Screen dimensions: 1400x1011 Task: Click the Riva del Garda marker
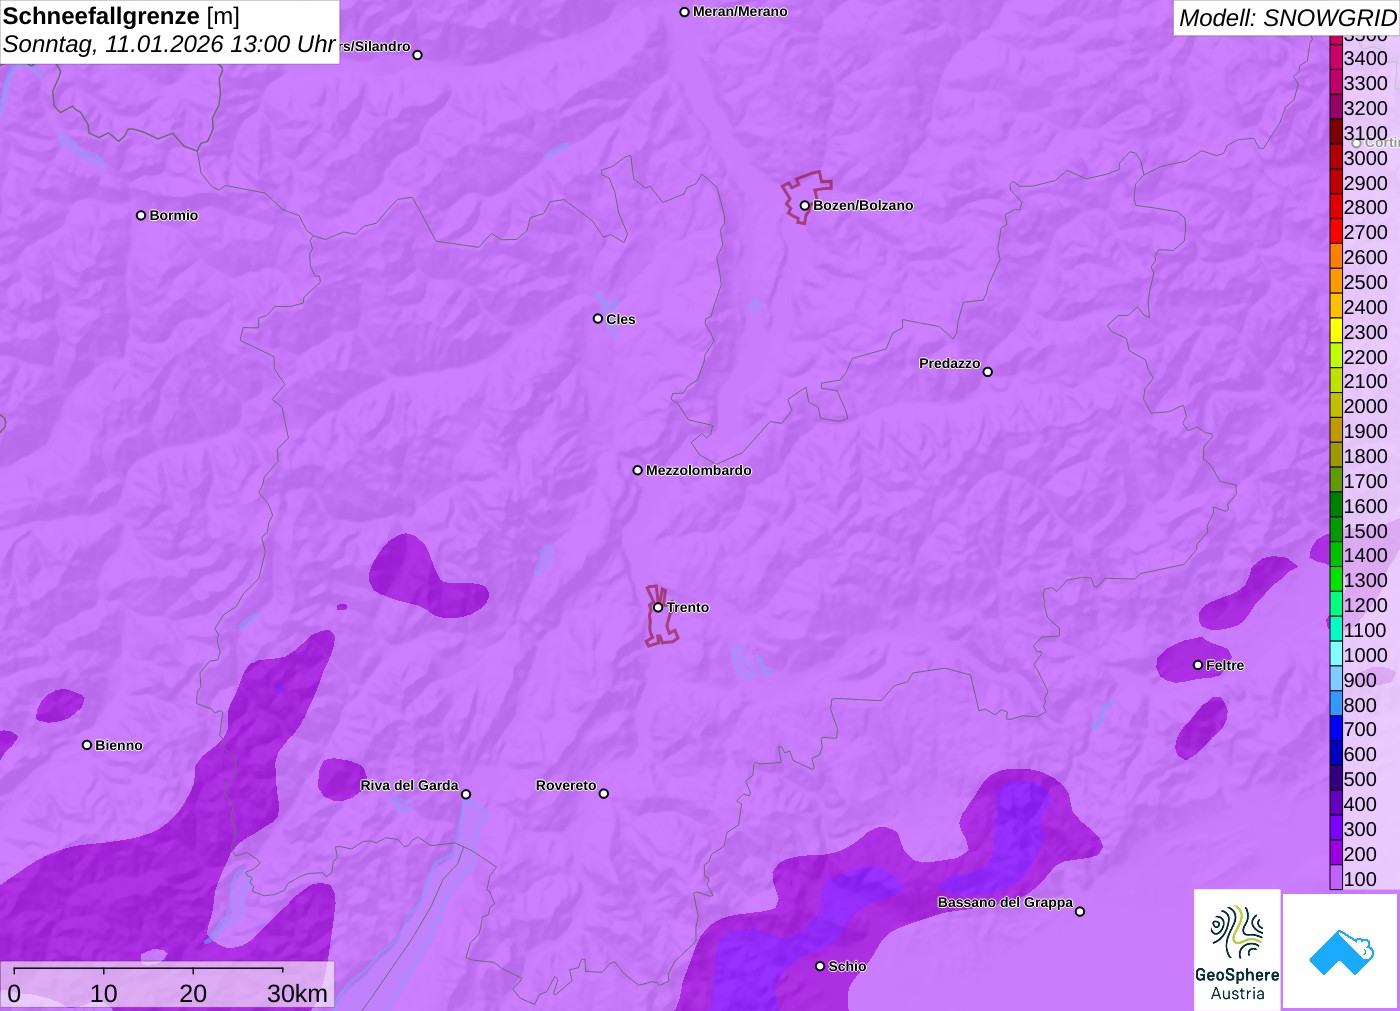[466, 794]
